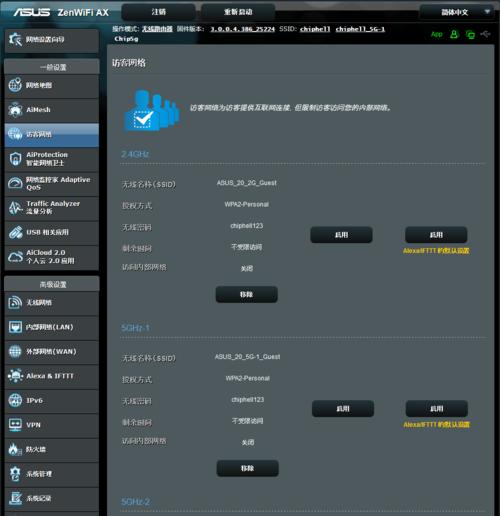Click the 5GHz-1 section heading

point(135,328)
